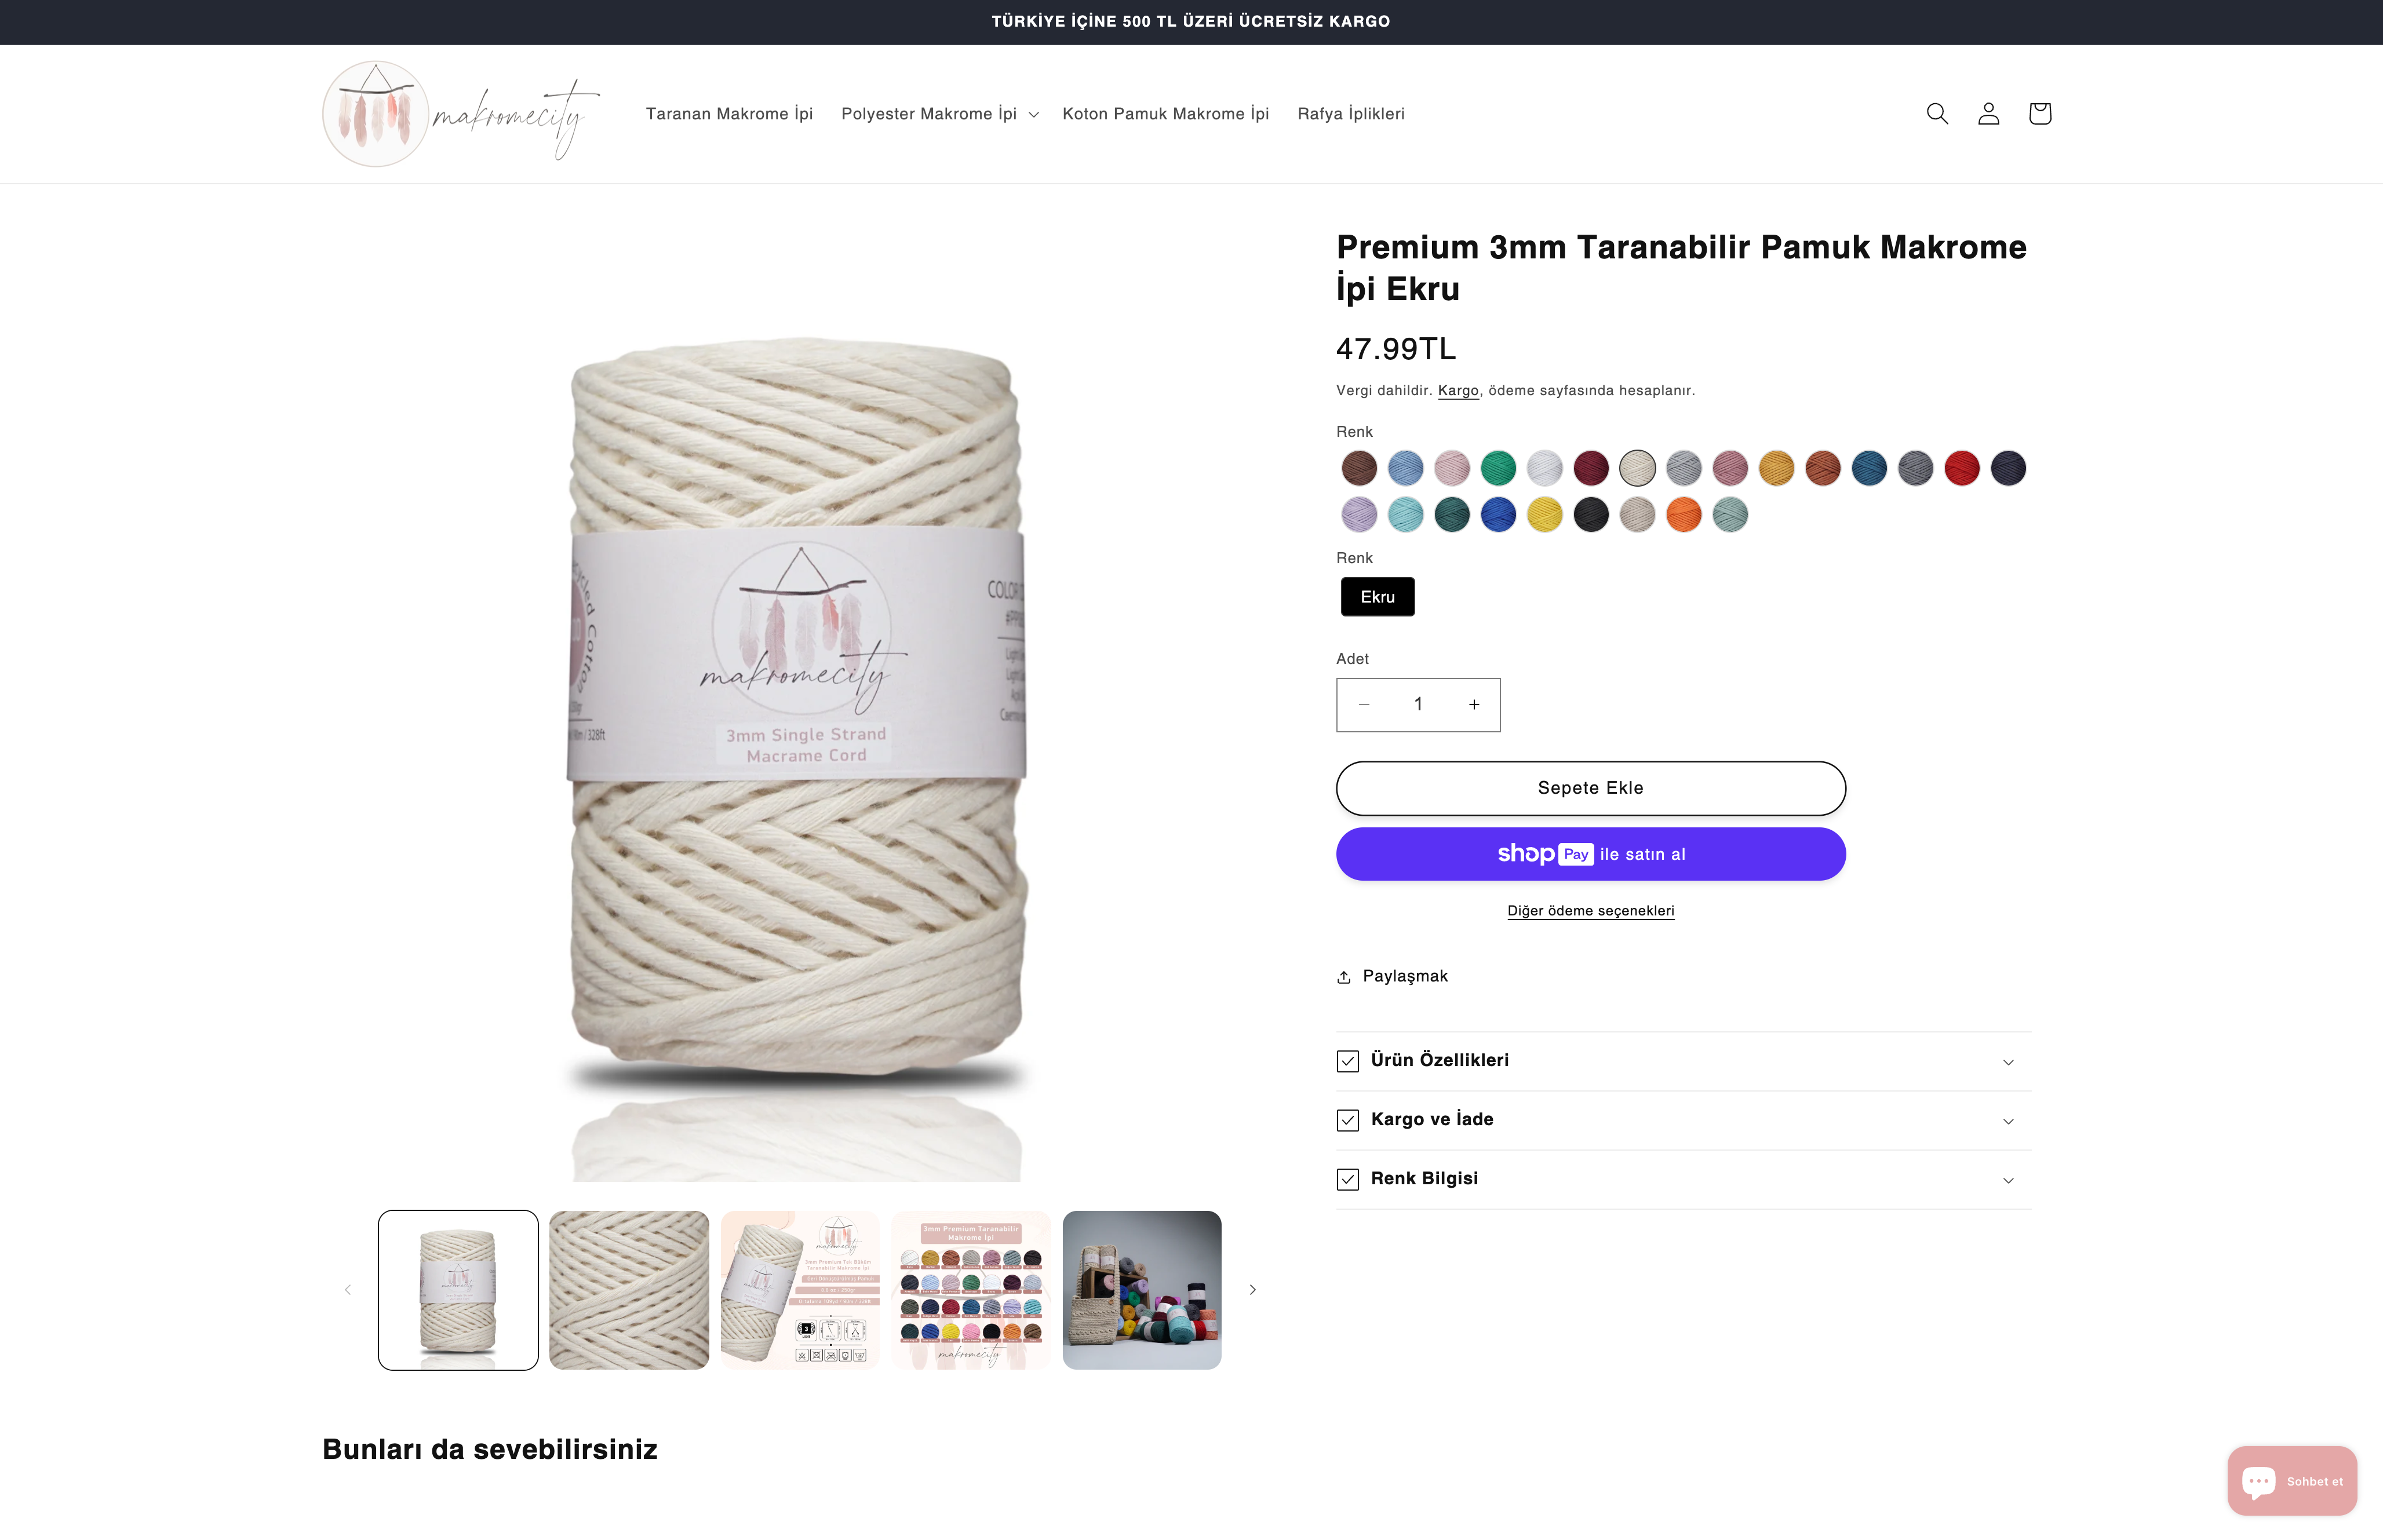This screenshot has height=1540, width=2383.
Task: Open the Sohbet et chat bubble
Action: (2291, 1481)
